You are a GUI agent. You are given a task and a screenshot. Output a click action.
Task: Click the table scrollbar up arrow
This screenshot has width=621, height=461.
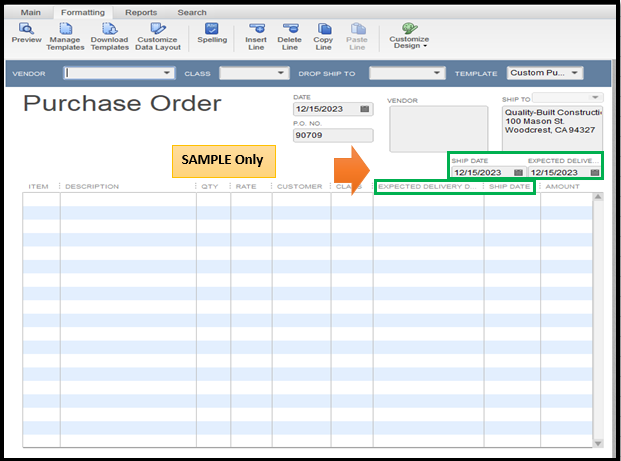(598, 197)
